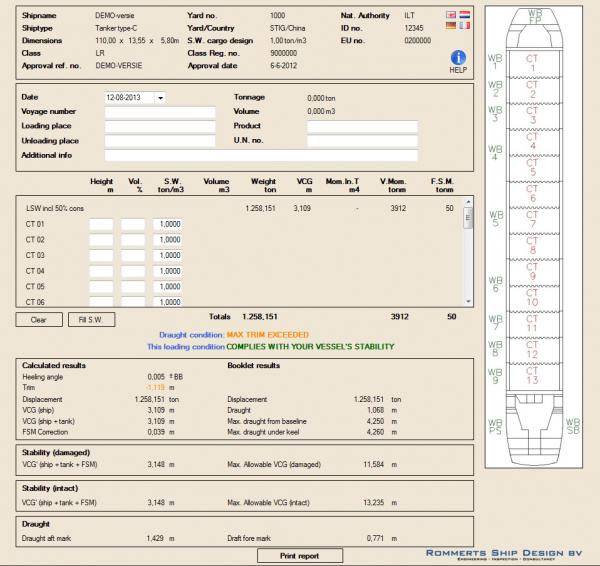The image size is (600, 566).
Task: Click the French flag language icon
Action: [464, 27]
